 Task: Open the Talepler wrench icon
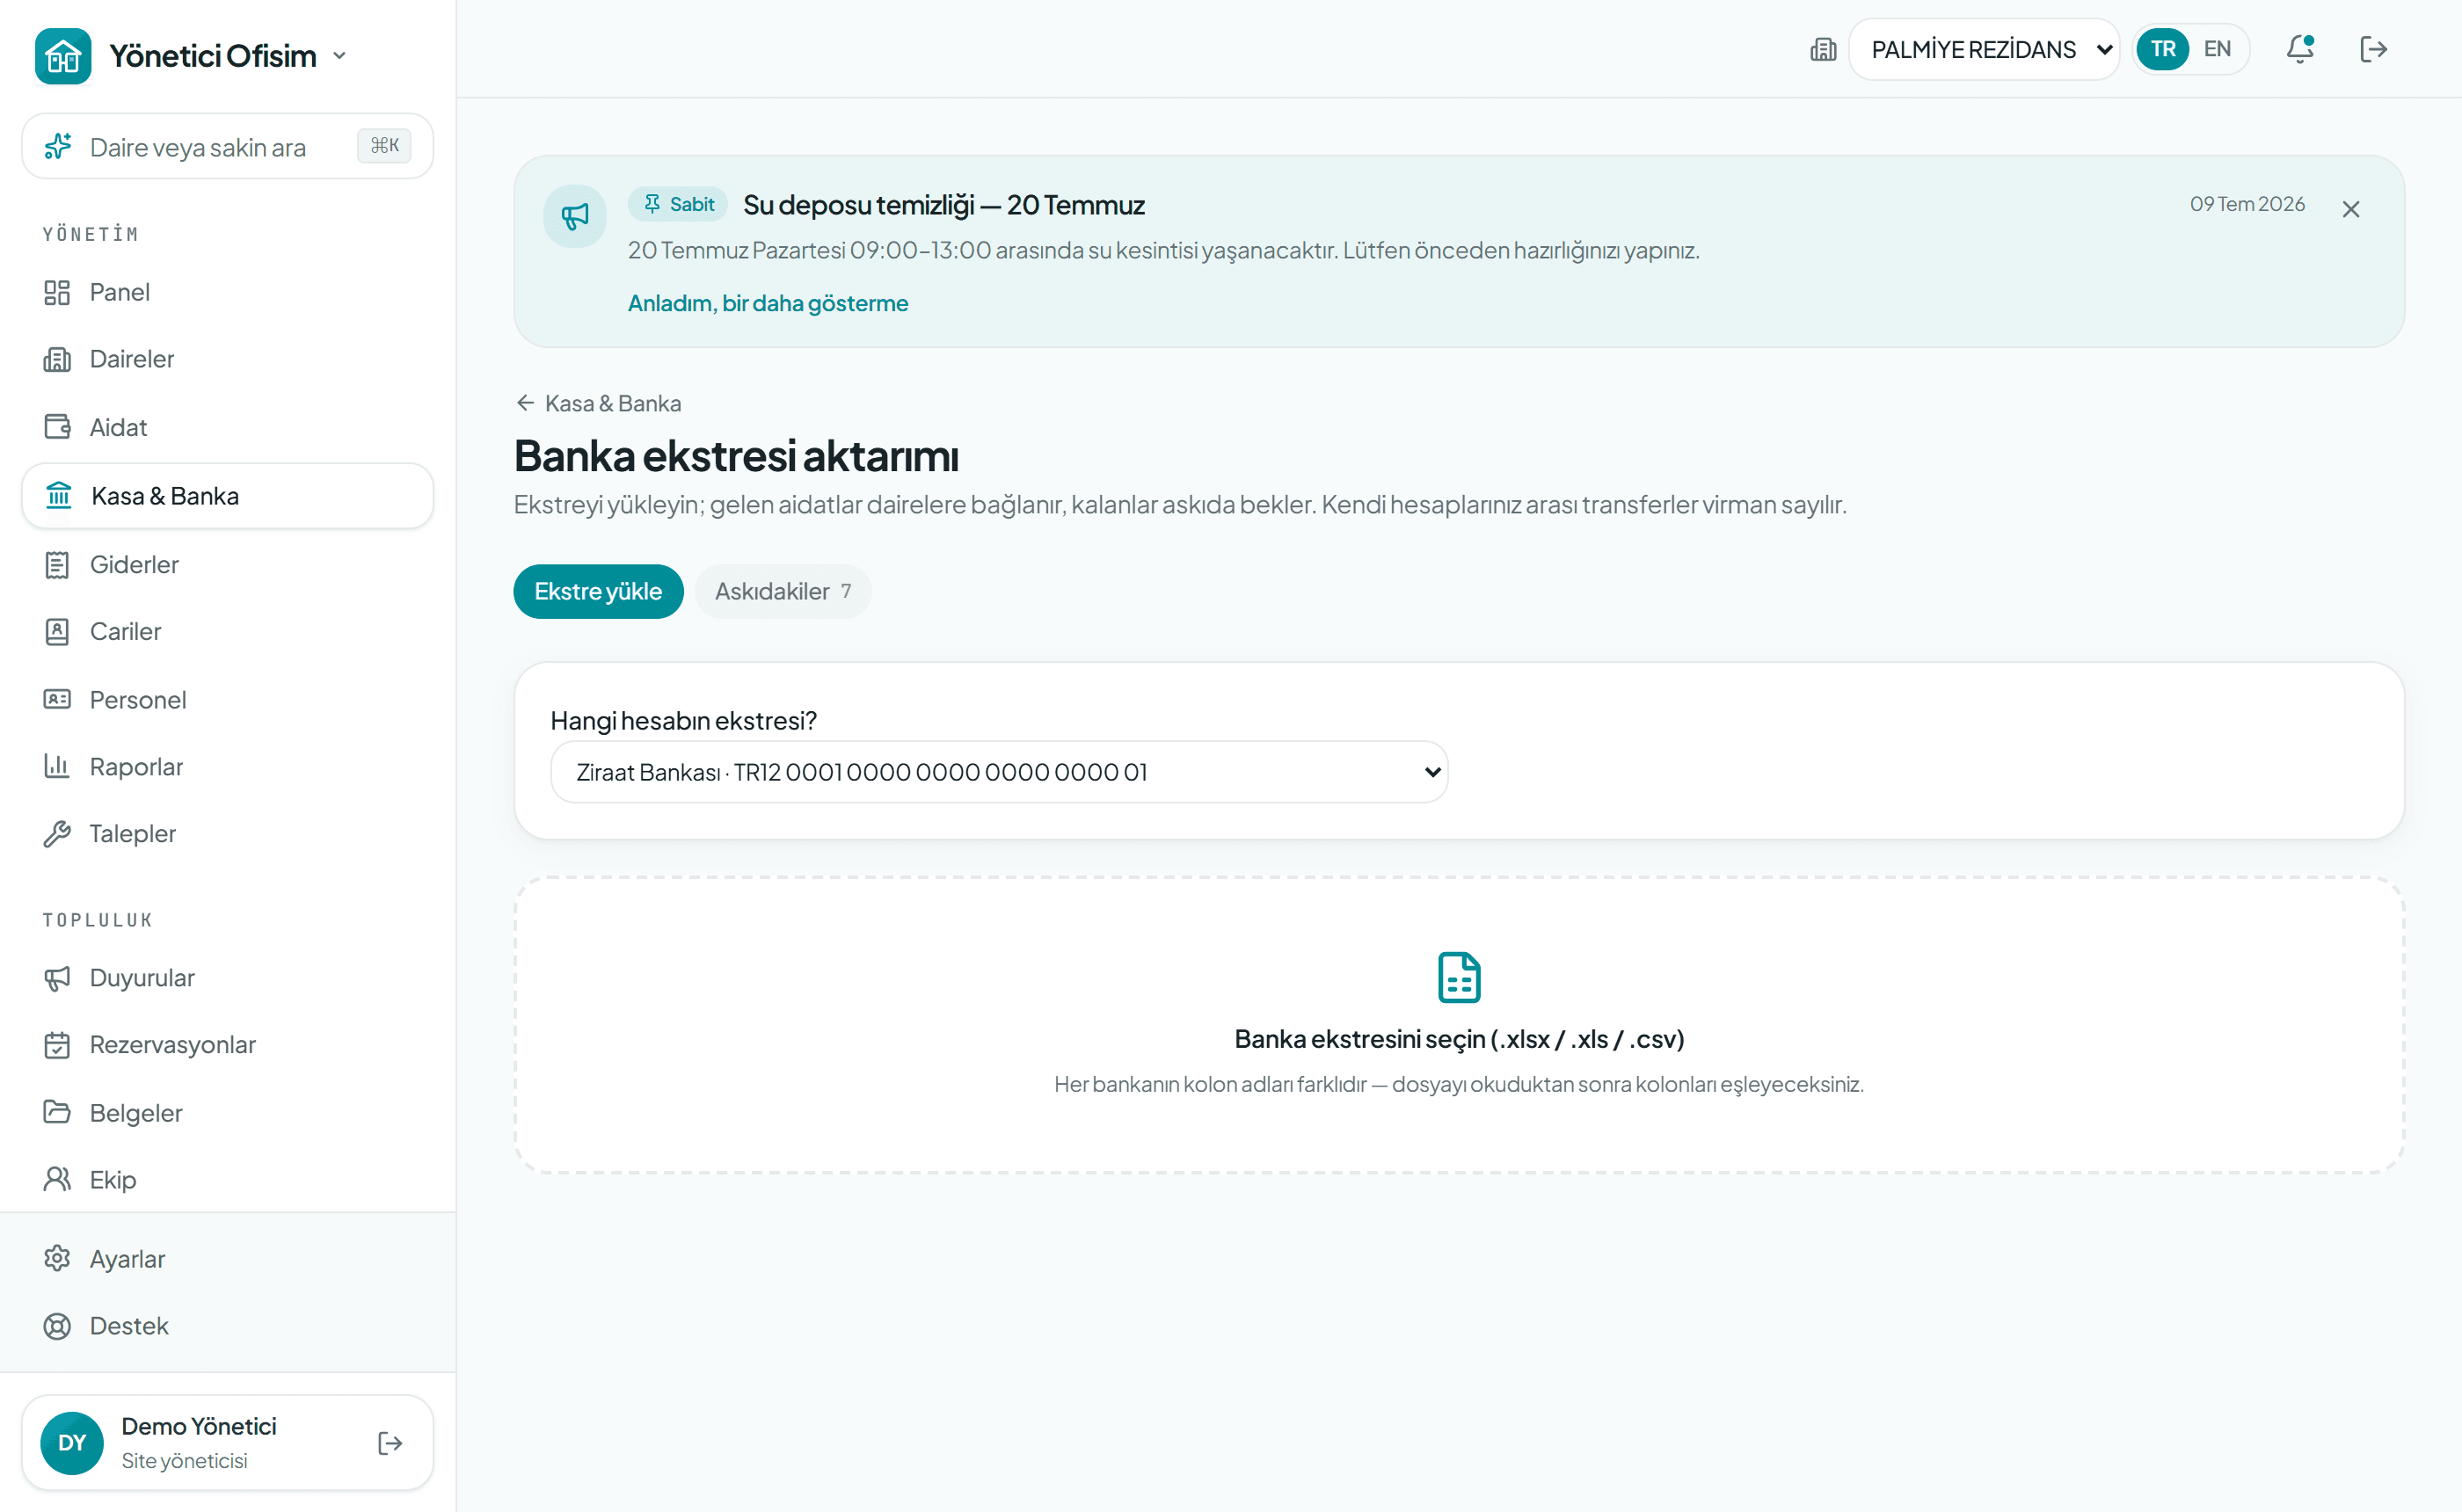coord(57,833)
